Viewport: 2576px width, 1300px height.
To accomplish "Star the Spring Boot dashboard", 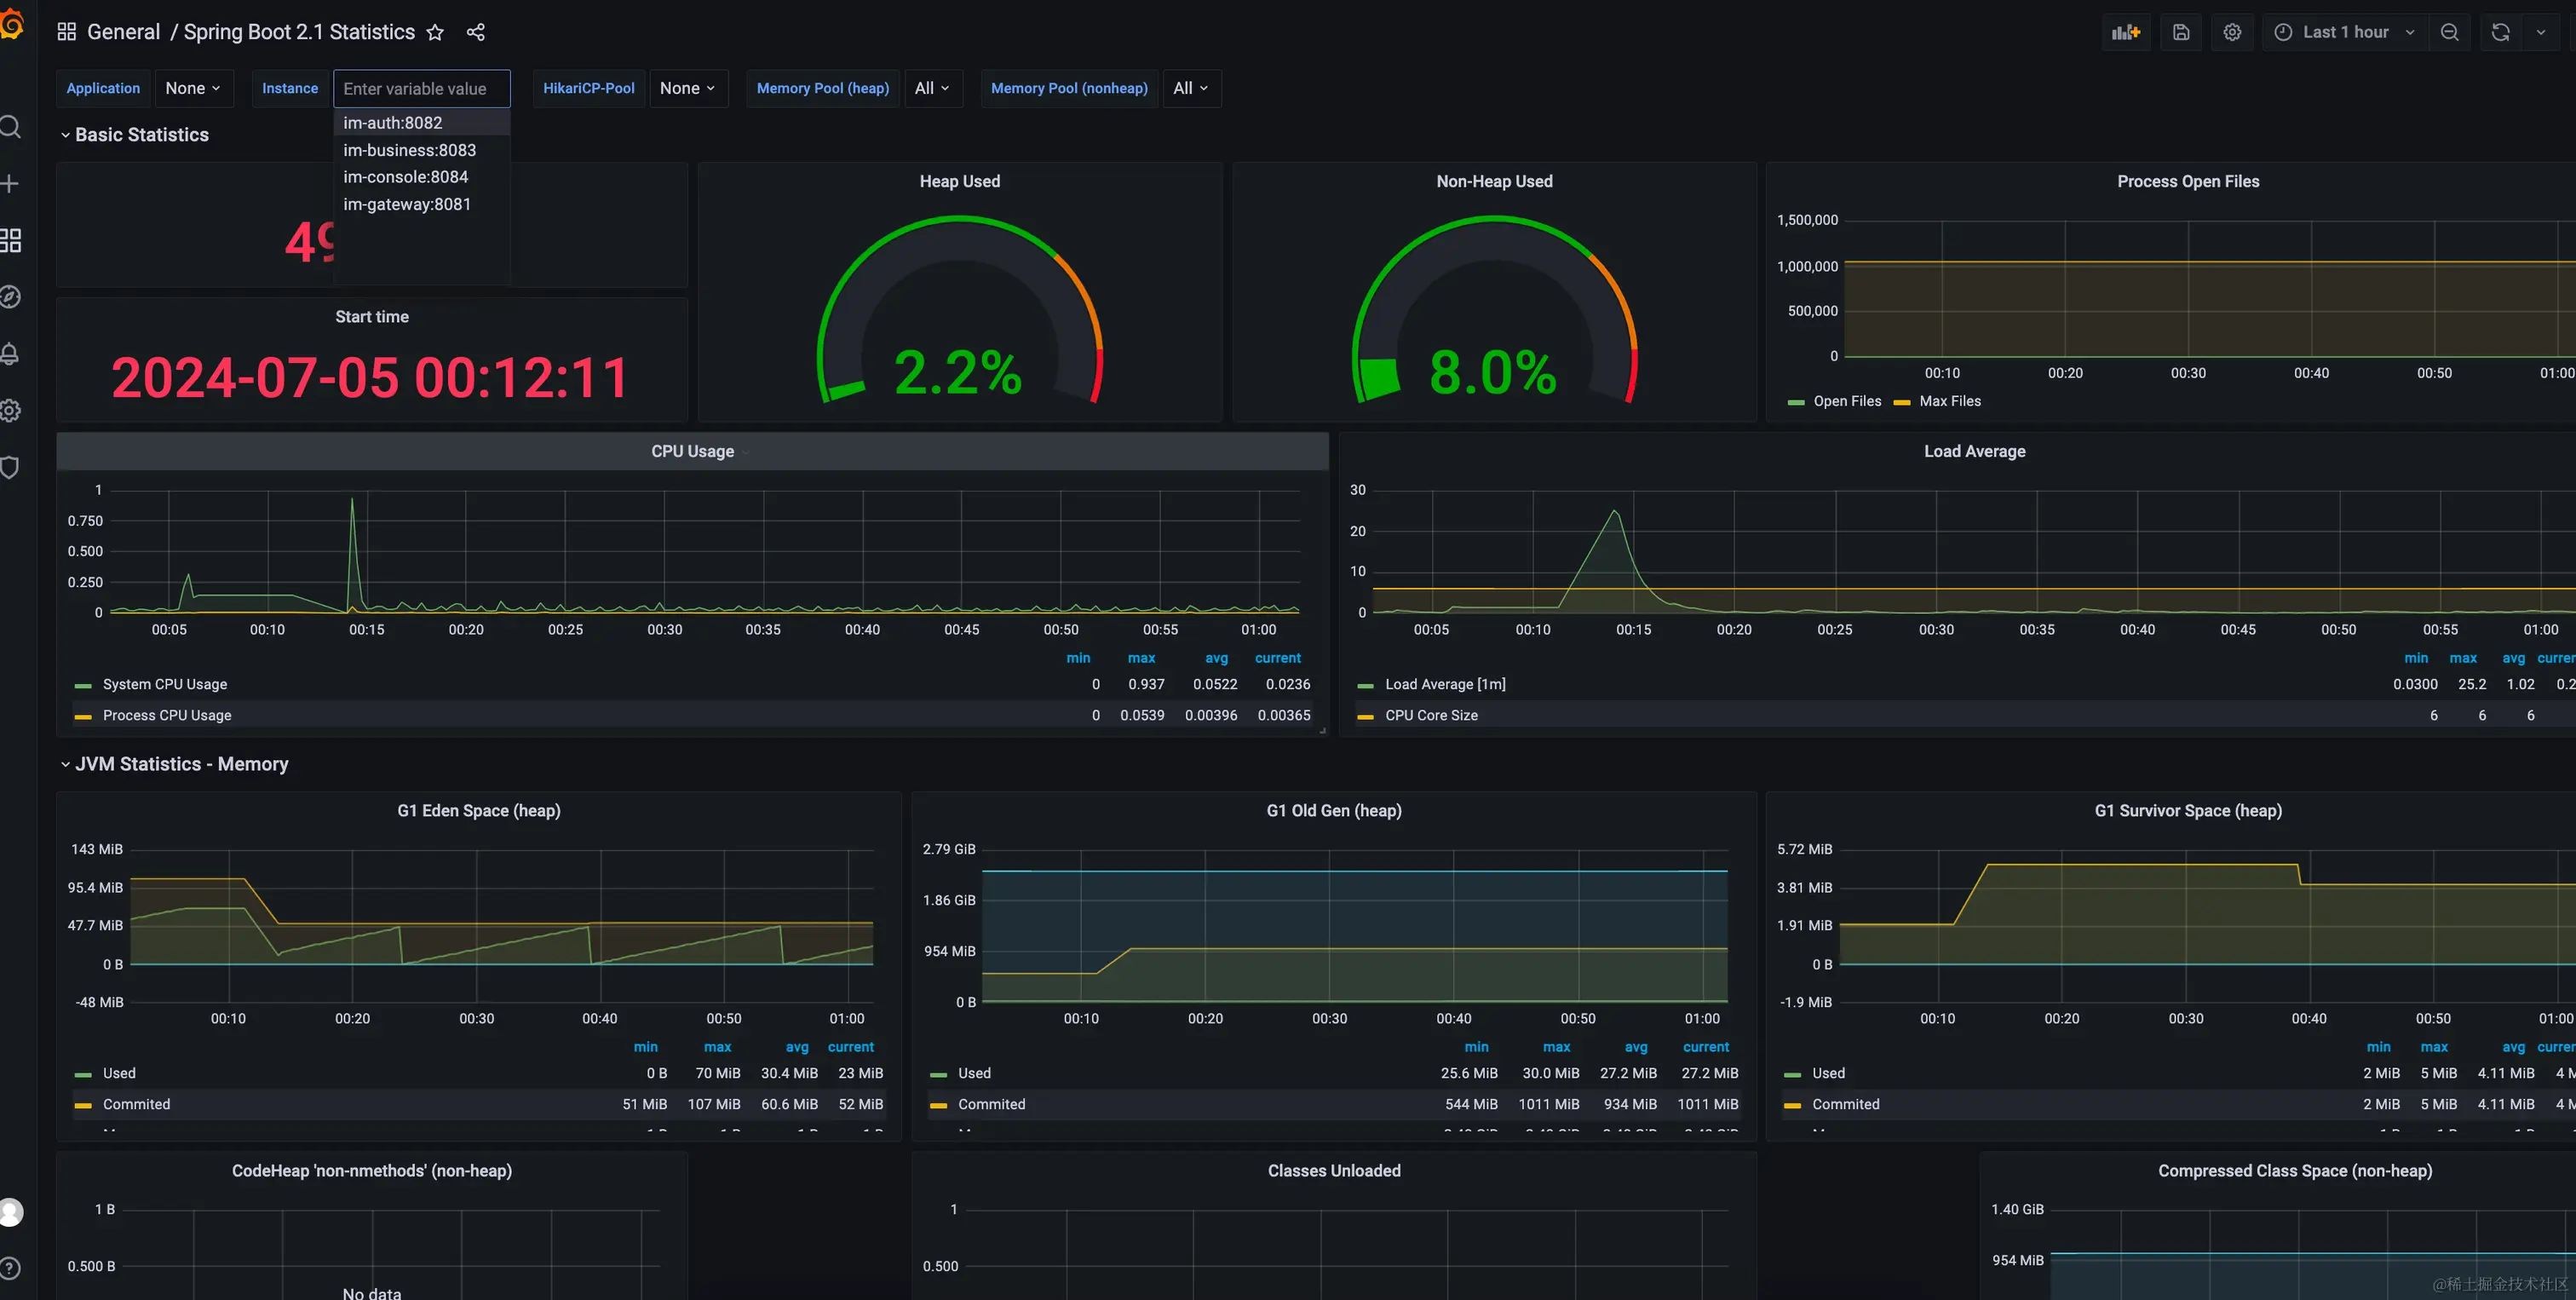I will click(x=435, y=32).
